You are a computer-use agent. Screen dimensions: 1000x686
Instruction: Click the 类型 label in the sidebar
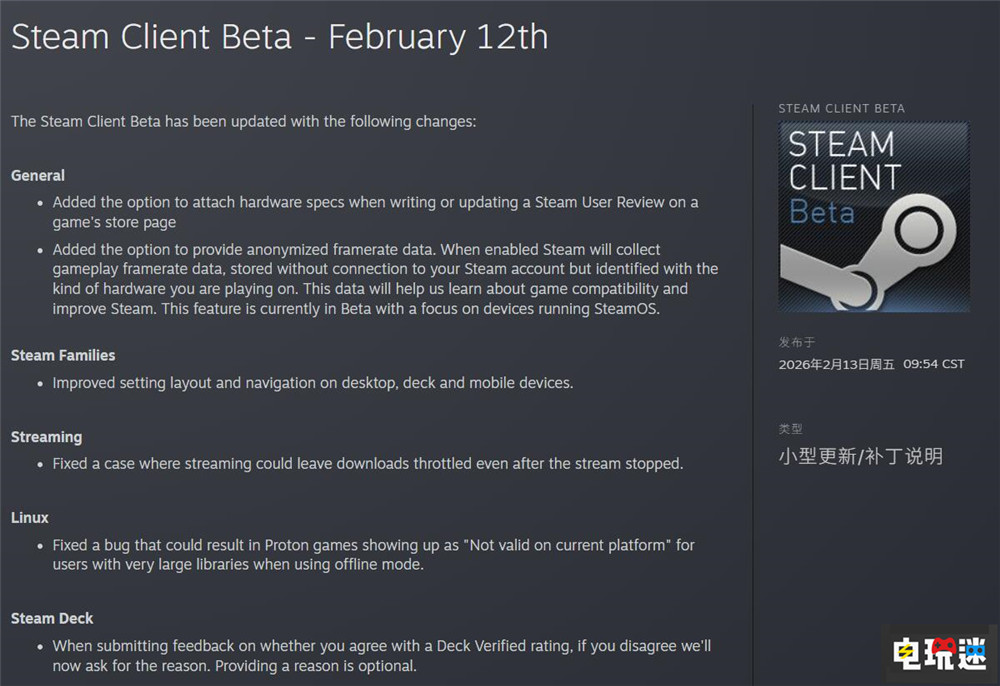791,429
